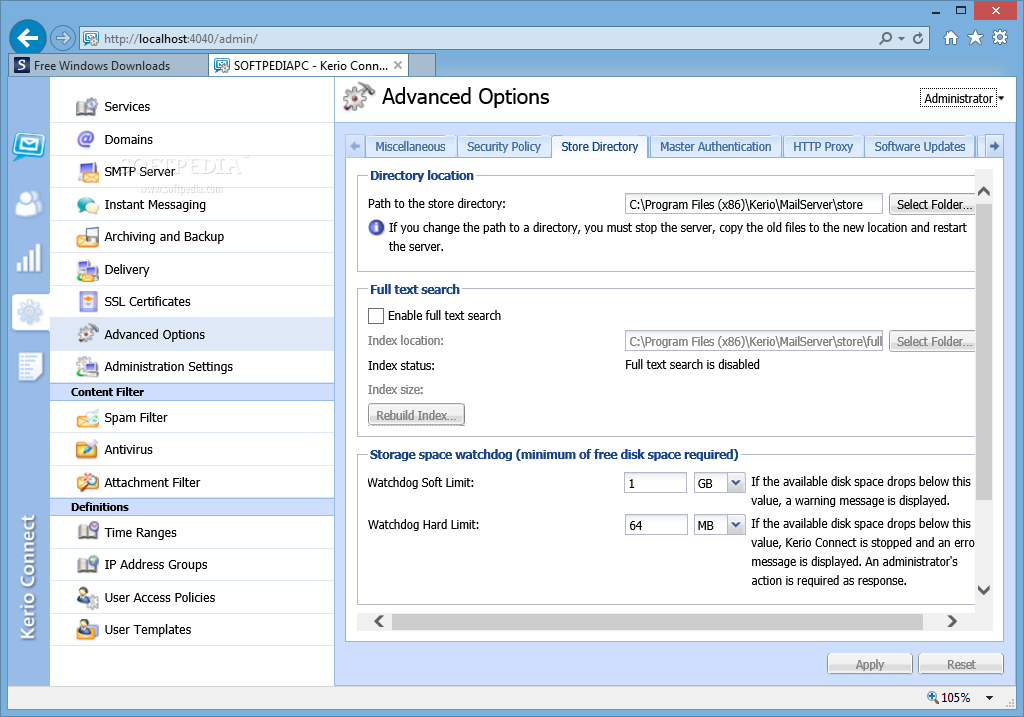Open the configuration gear section in left rail

coord(29,312)
